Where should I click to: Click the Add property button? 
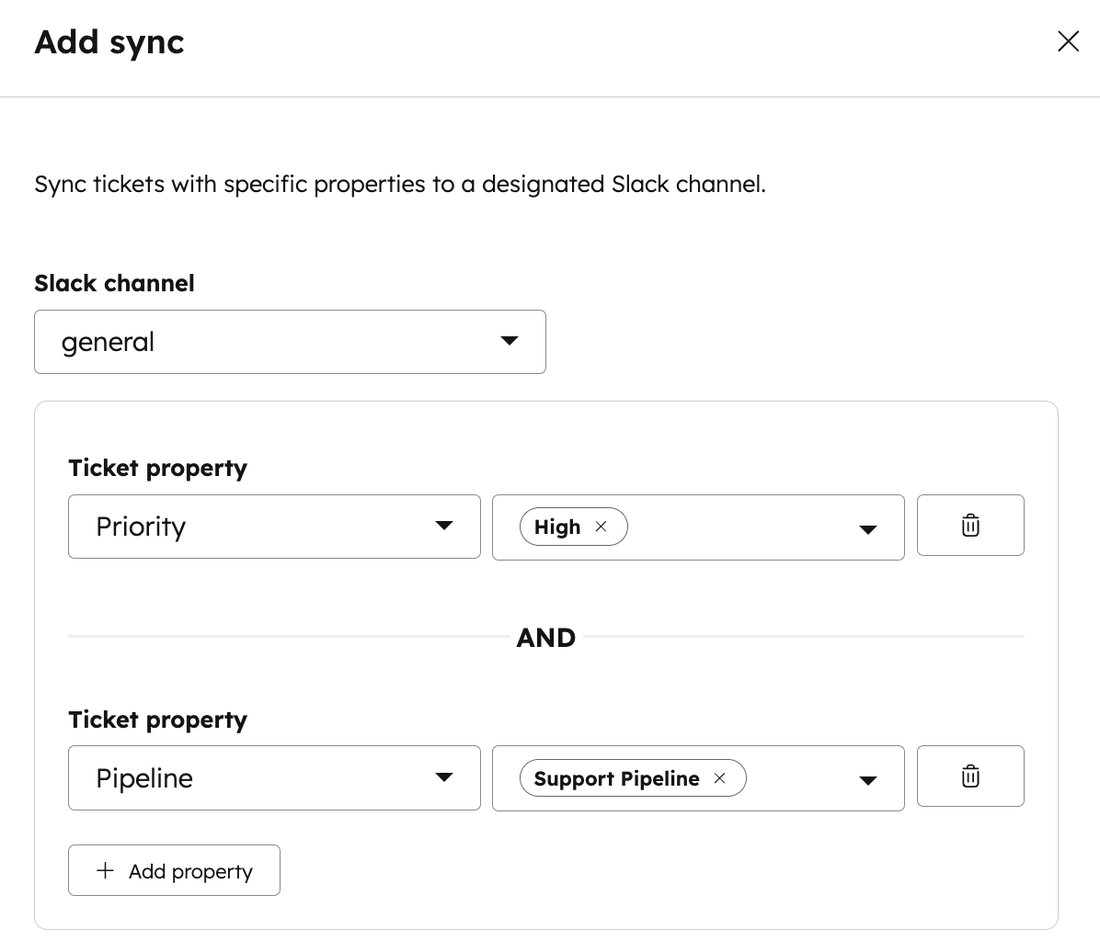coord(173,870)
